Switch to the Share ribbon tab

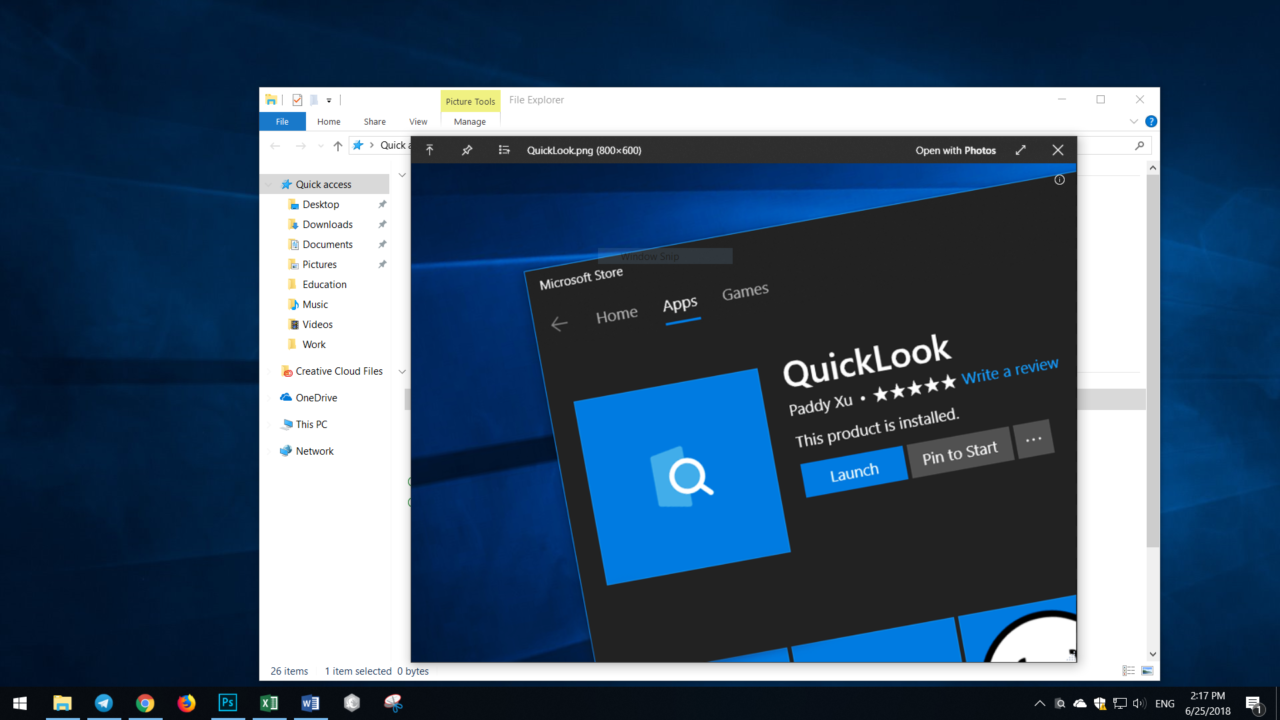(x=375, y=122)
